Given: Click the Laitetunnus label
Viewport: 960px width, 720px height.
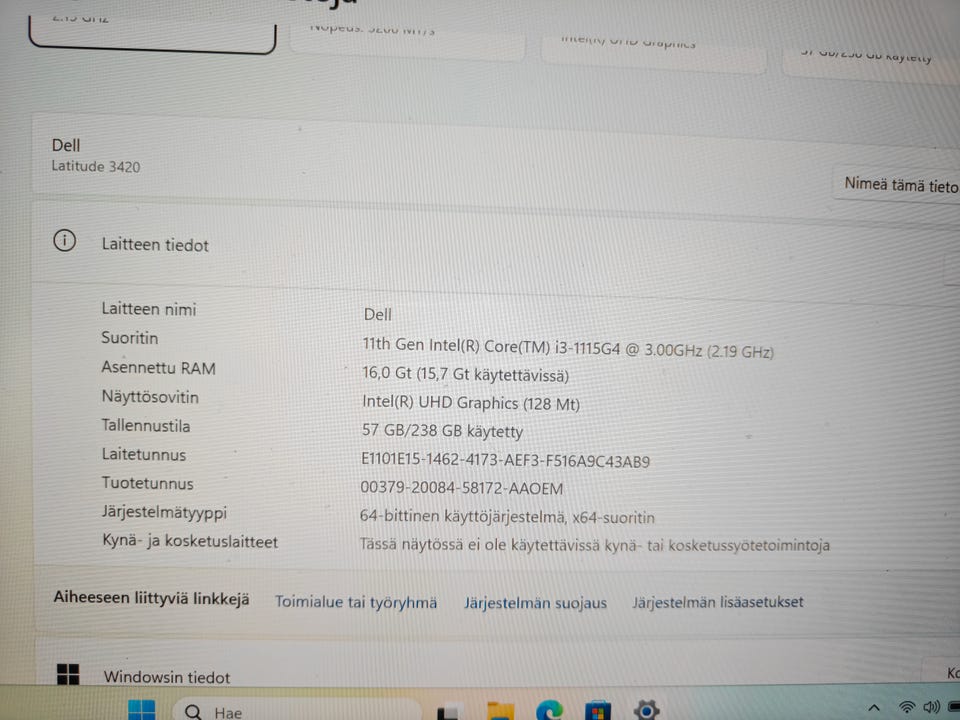Looking at the screenshot, I should (x=144, y=455).
